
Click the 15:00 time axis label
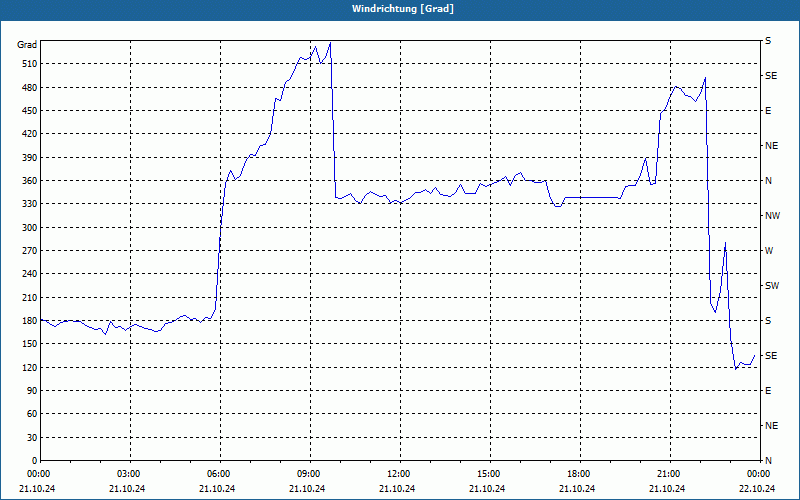point(490,474)
